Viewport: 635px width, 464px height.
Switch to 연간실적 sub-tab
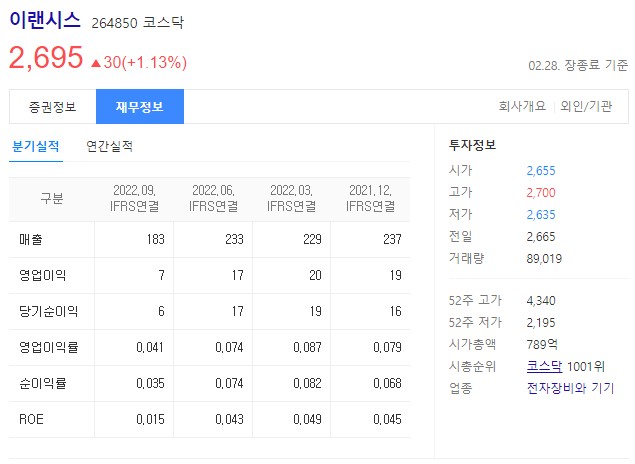109,146
